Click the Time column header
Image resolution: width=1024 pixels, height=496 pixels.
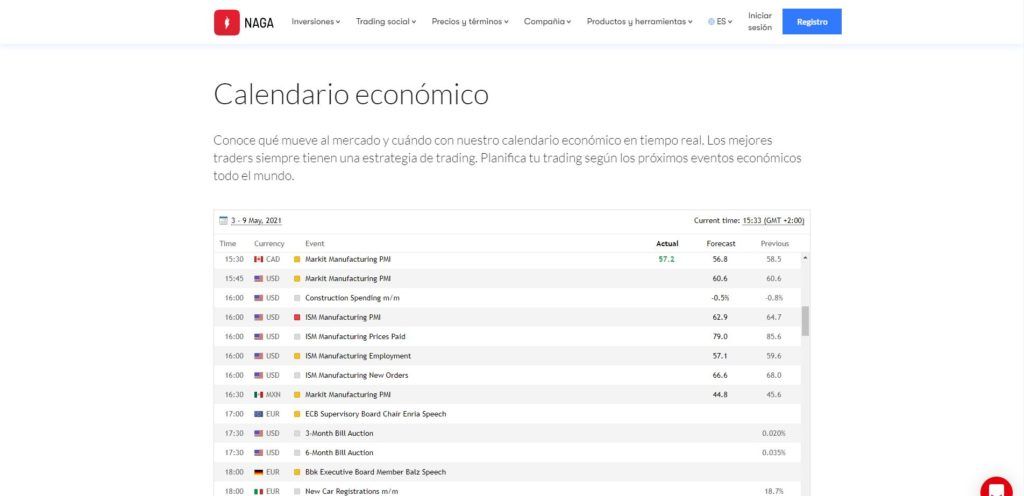click(x=228, y=243)
